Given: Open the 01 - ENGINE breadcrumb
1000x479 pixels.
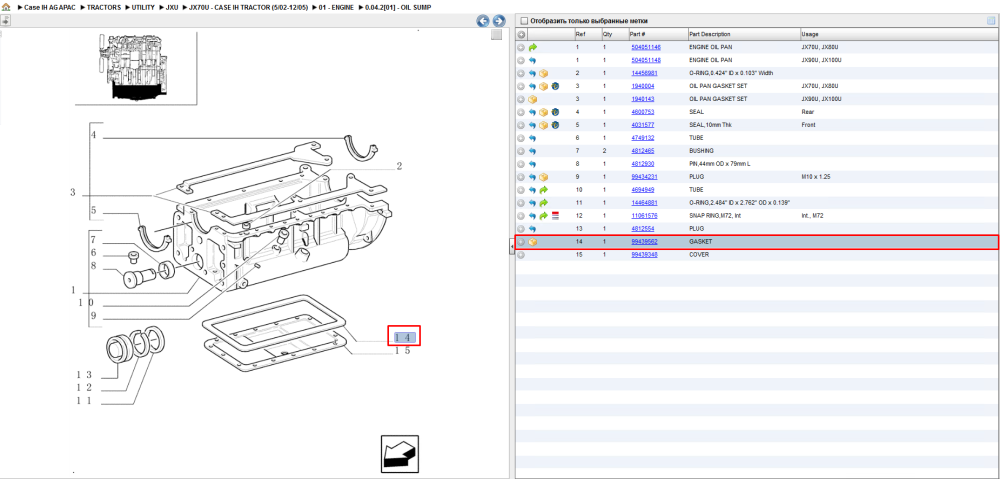Looking at the screenshot, I should [335, 7].
